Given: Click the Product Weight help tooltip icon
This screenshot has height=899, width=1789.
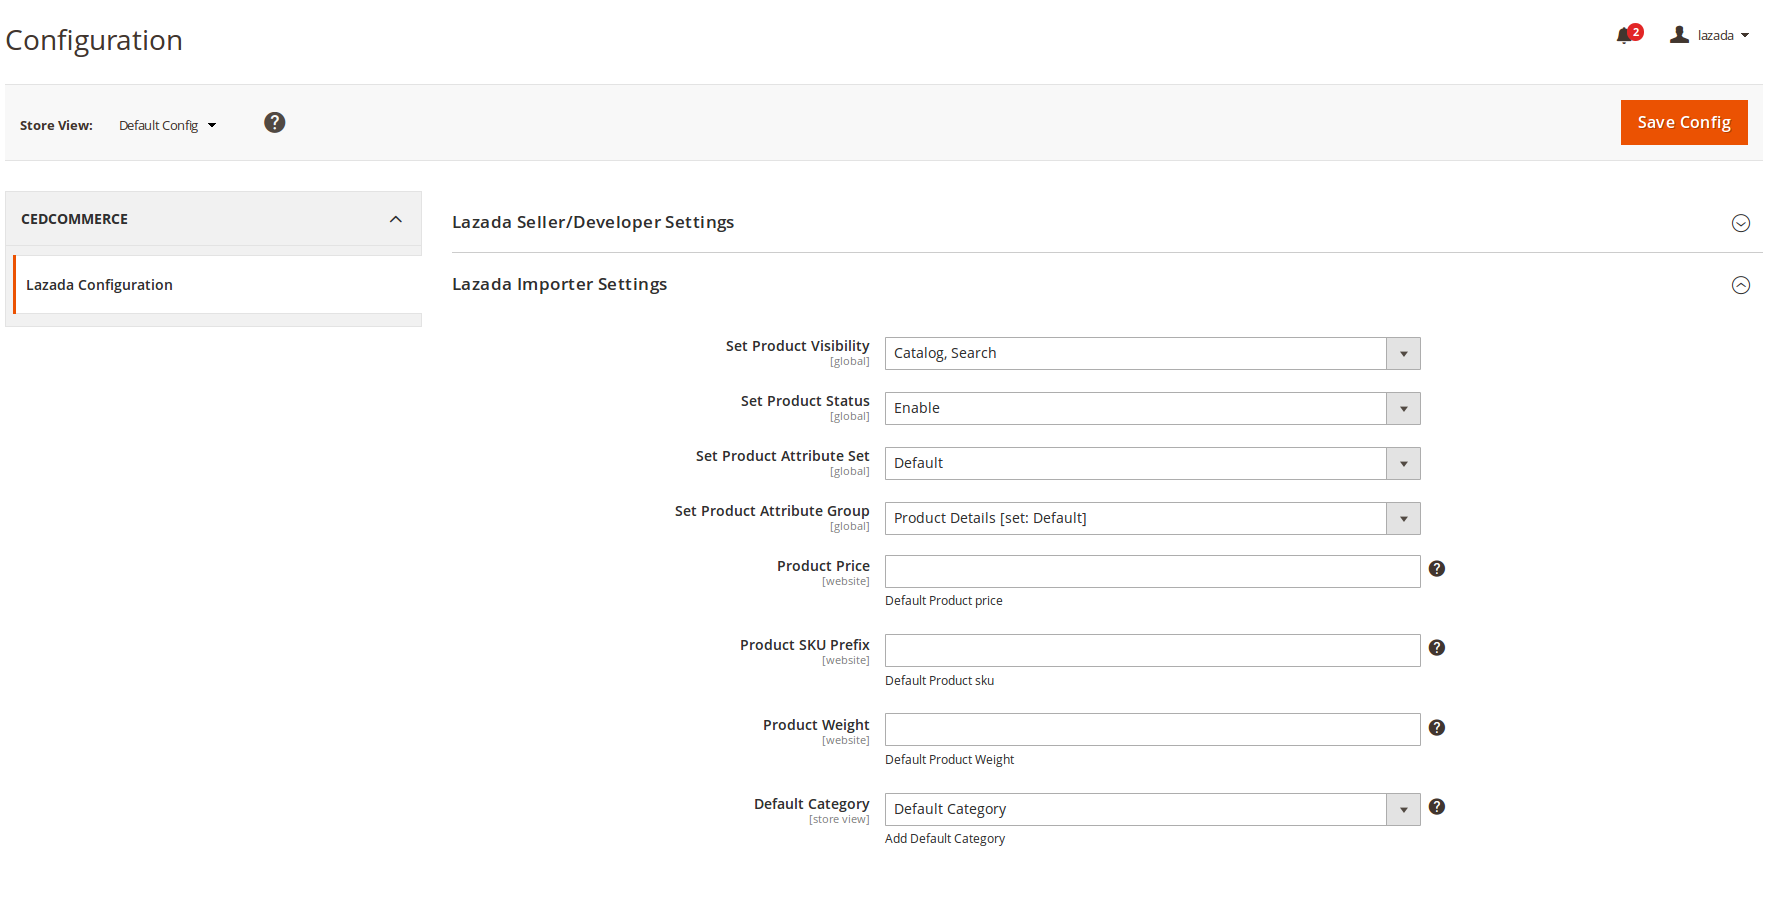Looking at the screenshot, I should coord(1437,728).
